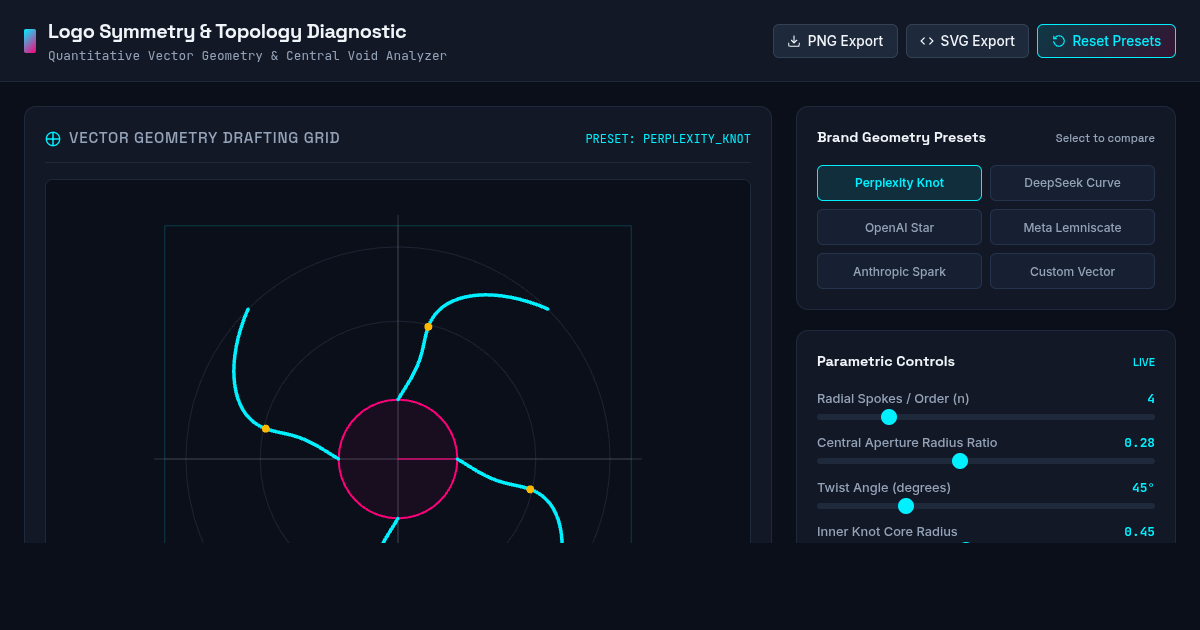Click the Radial Spokes value 4
The image size is (1200, 630).
click(1151, 399)
